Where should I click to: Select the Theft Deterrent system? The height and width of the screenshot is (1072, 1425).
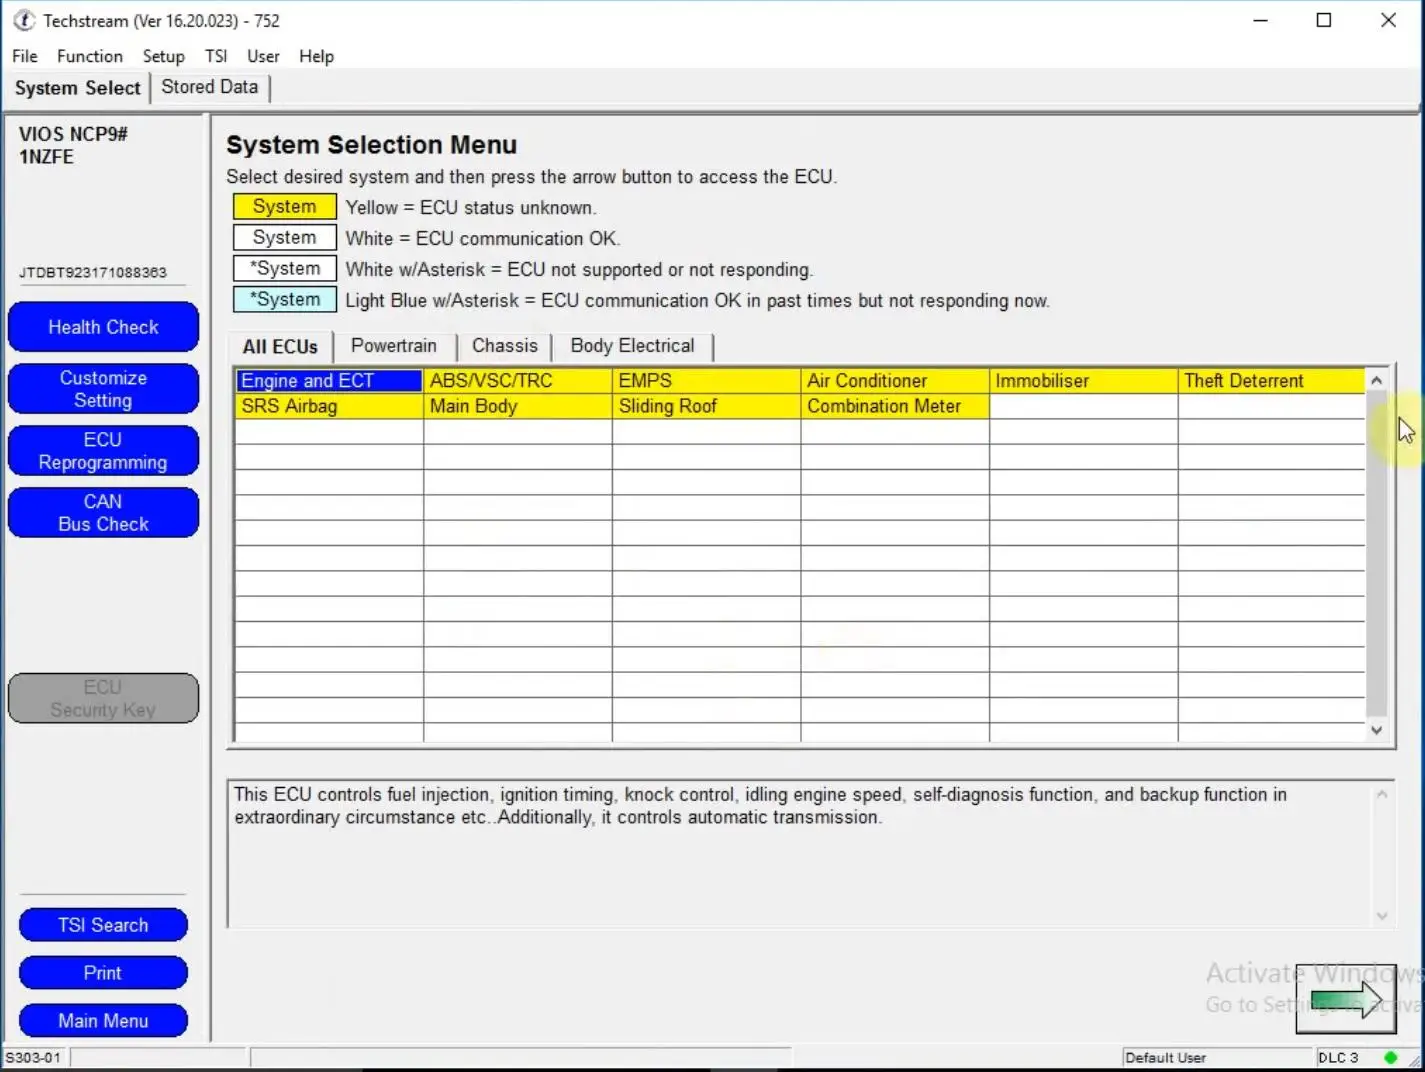[x=1272, y=381]
